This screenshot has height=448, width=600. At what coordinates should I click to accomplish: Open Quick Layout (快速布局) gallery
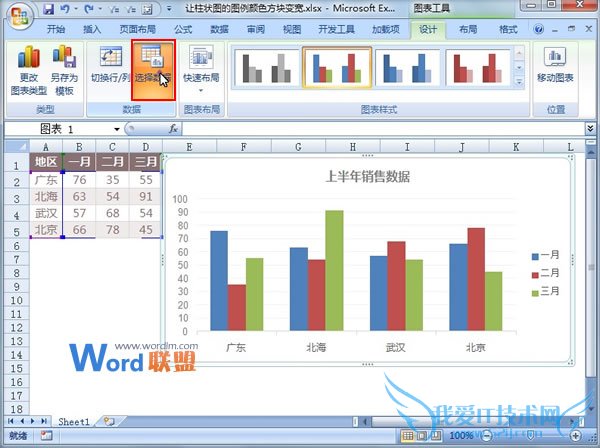tap(201, 69)
